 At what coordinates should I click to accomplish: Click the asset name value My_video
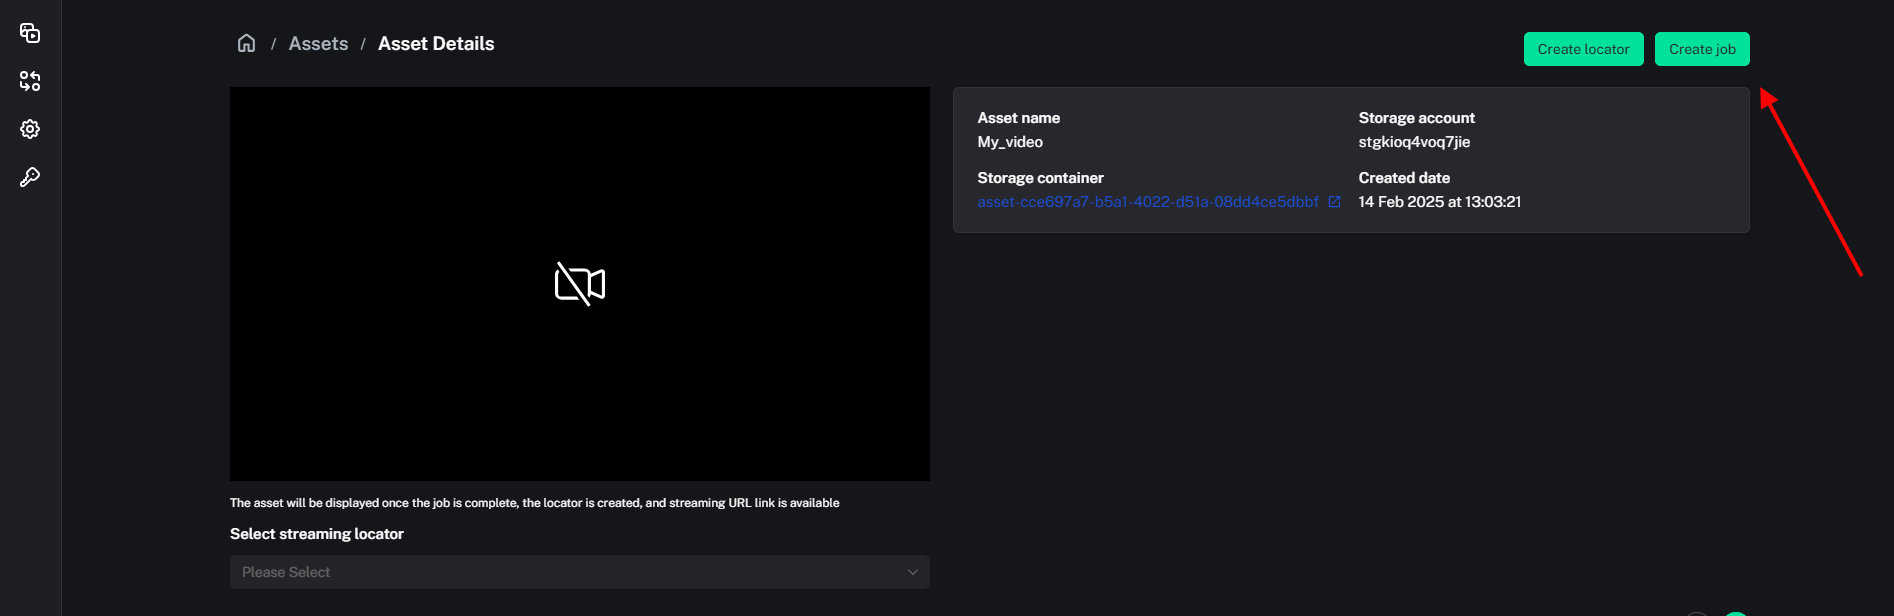tap(1010, 142)
